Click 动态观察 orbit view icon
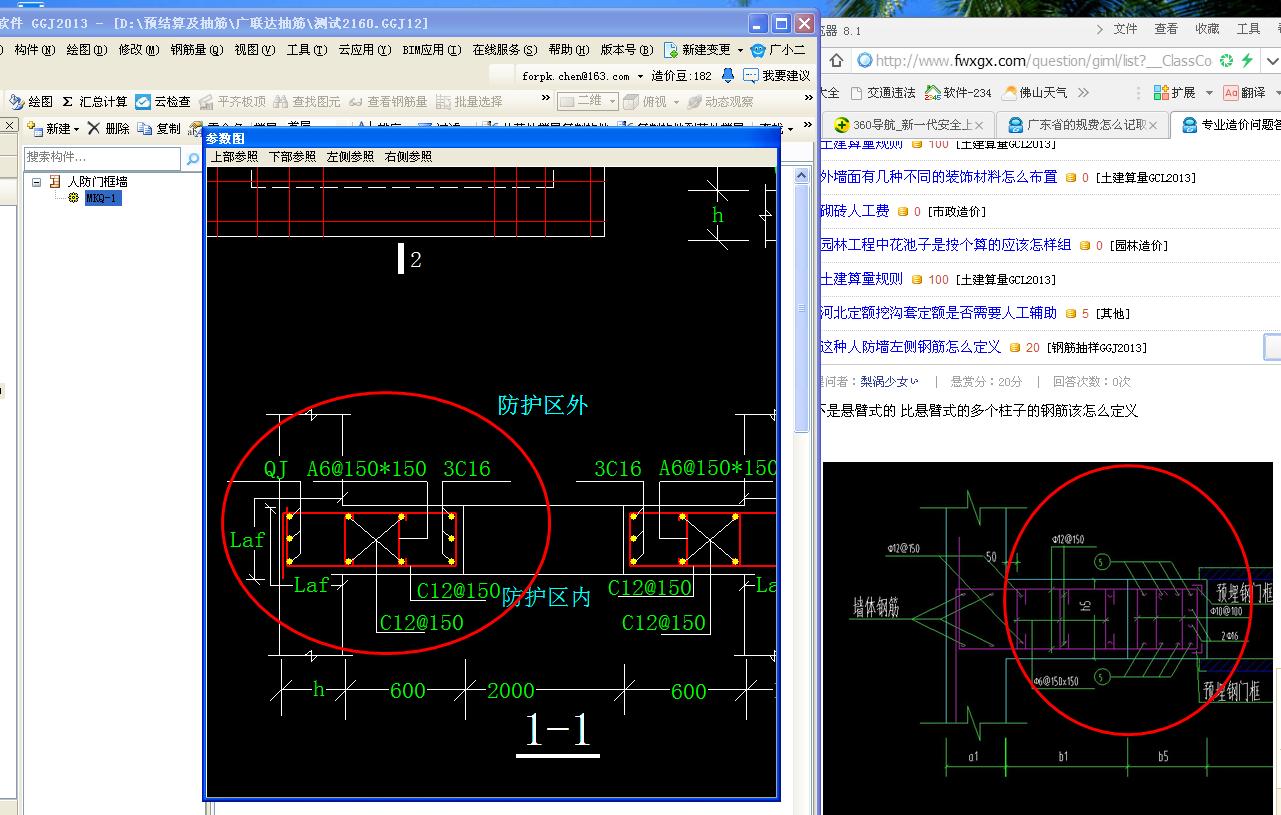Image resolution: width=1281 pixels, height=815 pixels. tap(721, 101)
